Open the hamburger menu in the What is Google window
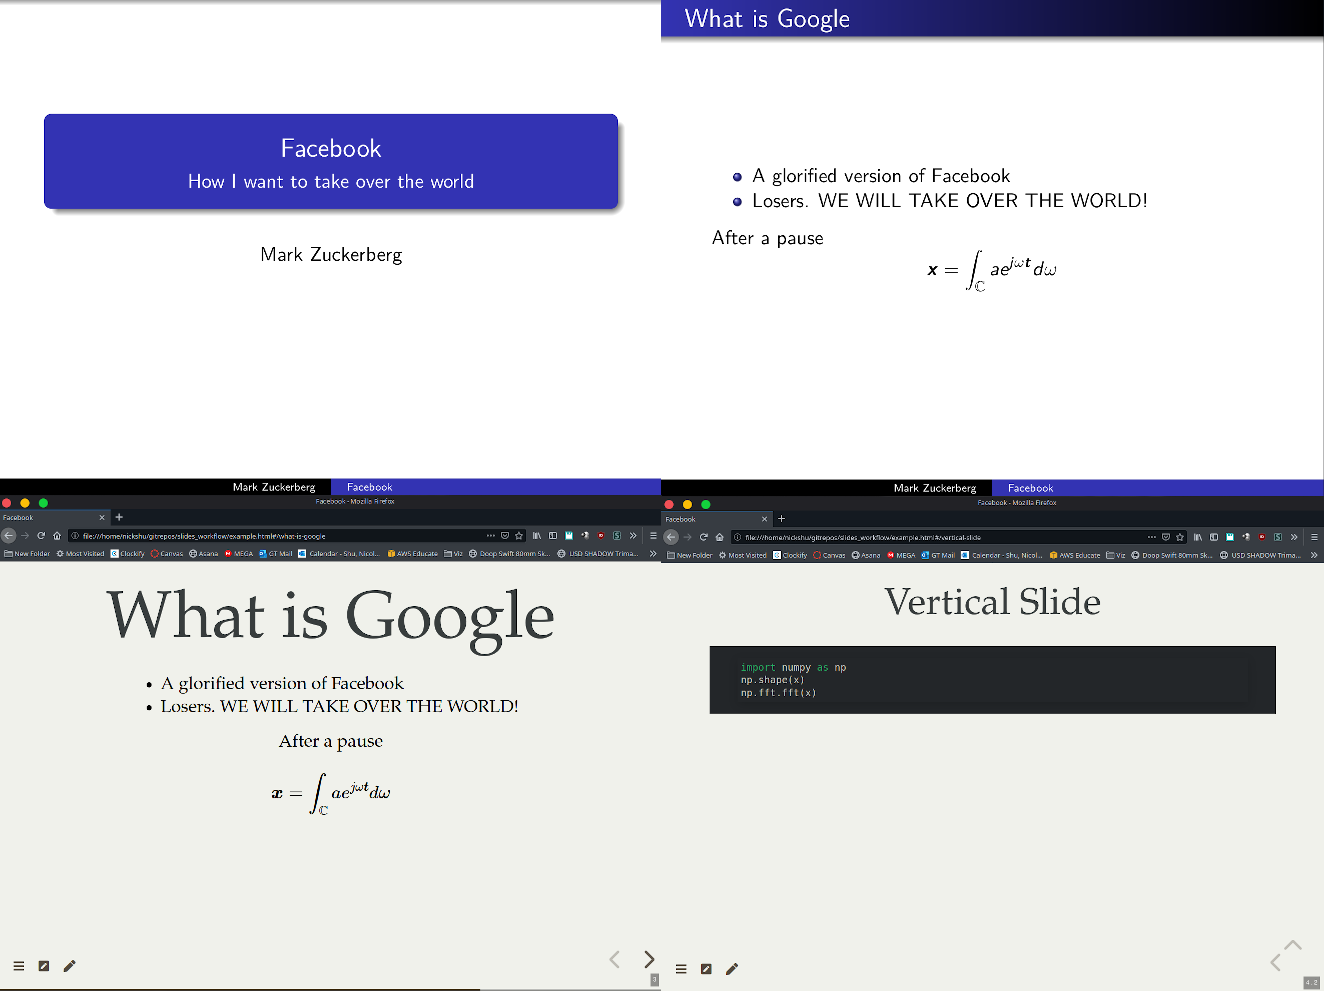The height and width of the screenshot is (991, 1325). 653,535
